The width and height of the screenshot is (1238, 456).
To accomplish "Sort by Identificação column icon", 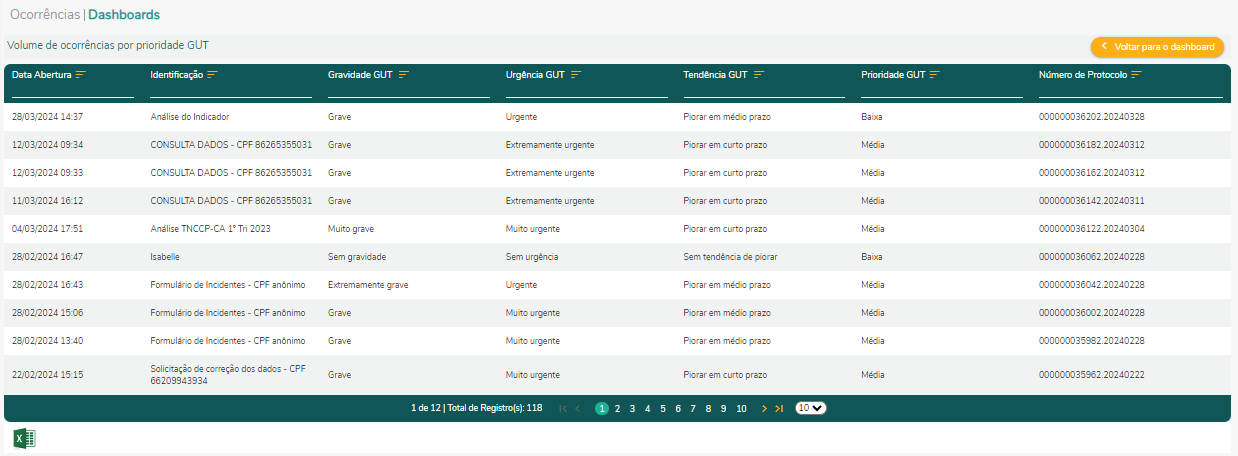I will point(212,75).
